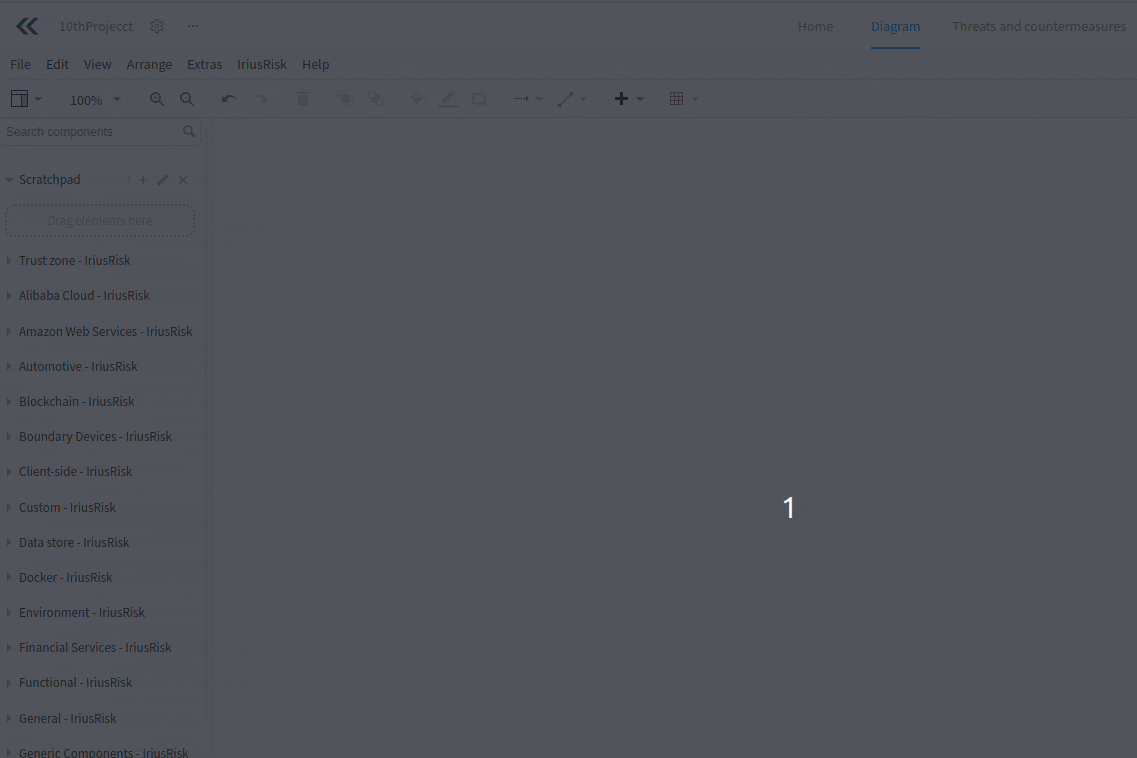The width and height of the screenshot is (1137, 758).
Task: Click the Scratchpad edit pencil icon
Action: (163, 180)
